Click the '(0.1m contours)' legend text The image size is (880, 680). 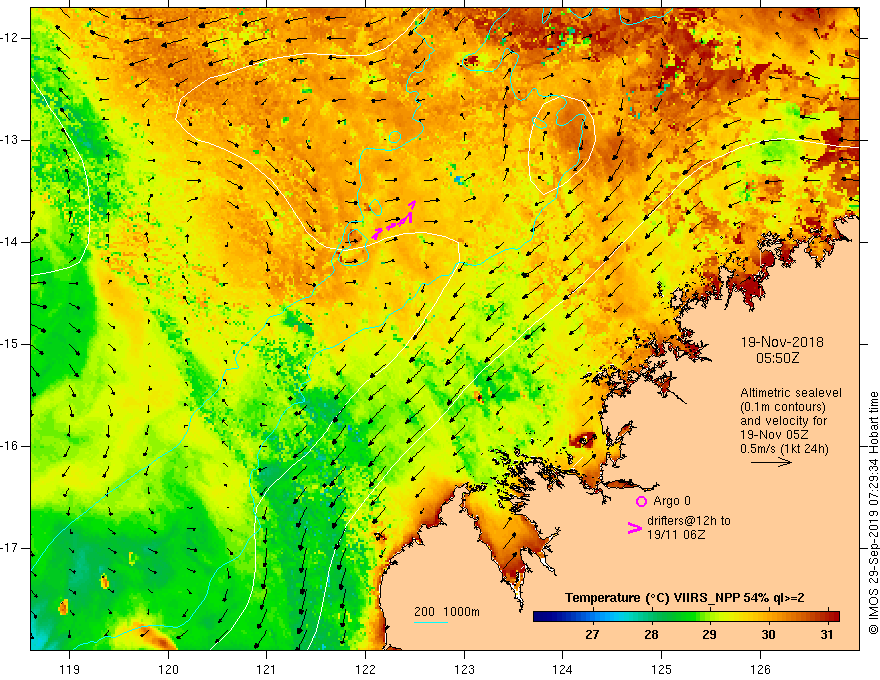click(783, 407)
